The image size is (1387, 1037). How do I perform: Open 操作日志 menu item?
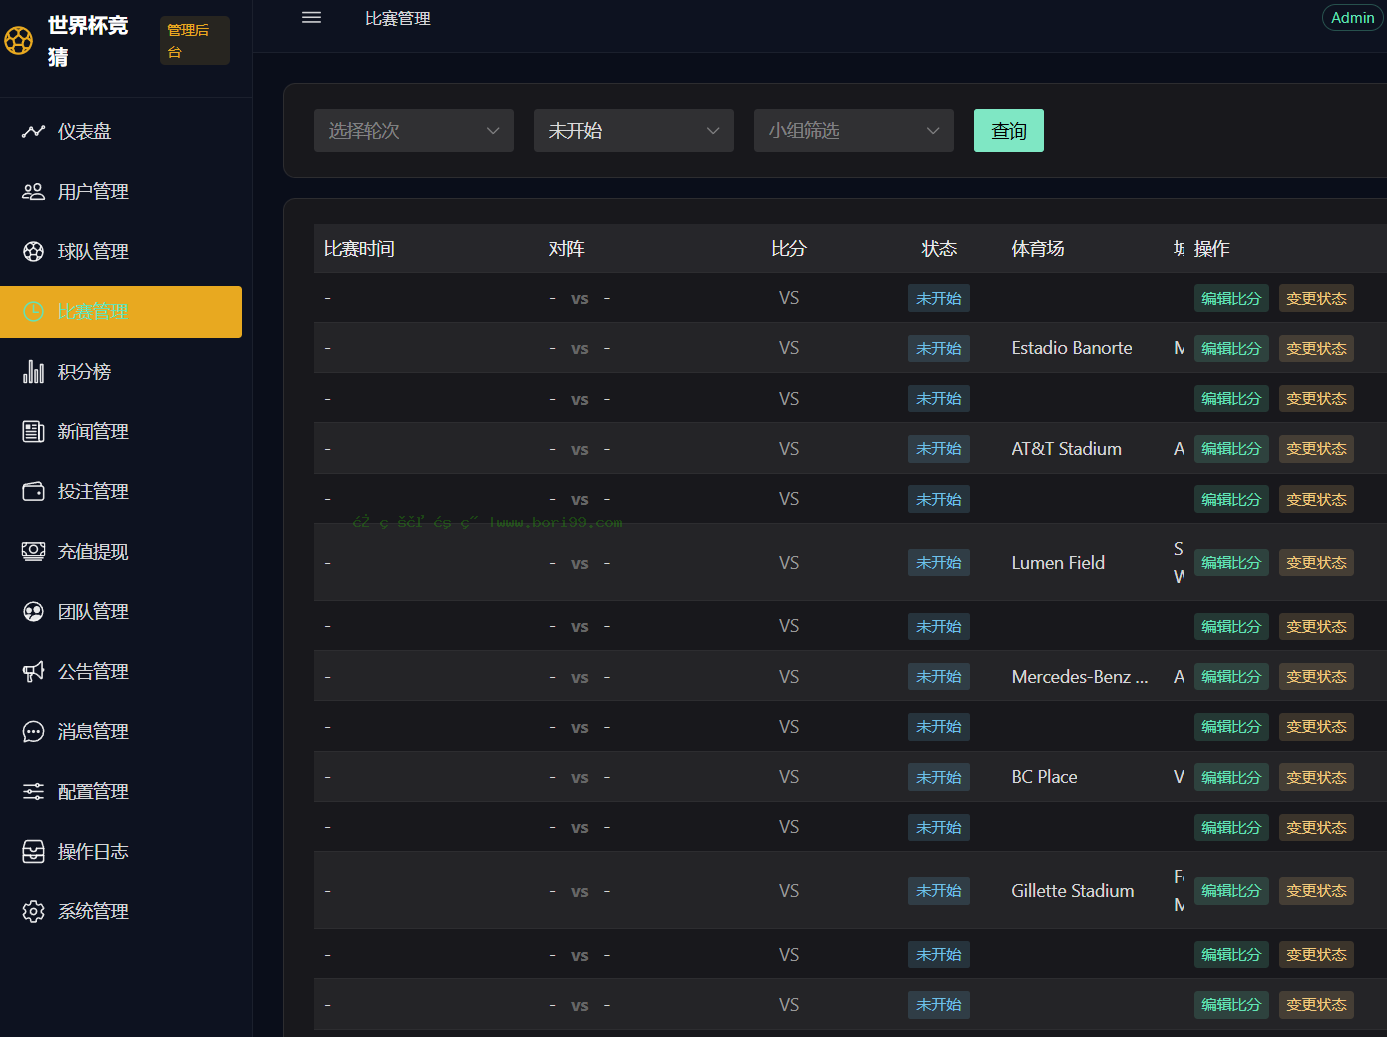[121, 851]
